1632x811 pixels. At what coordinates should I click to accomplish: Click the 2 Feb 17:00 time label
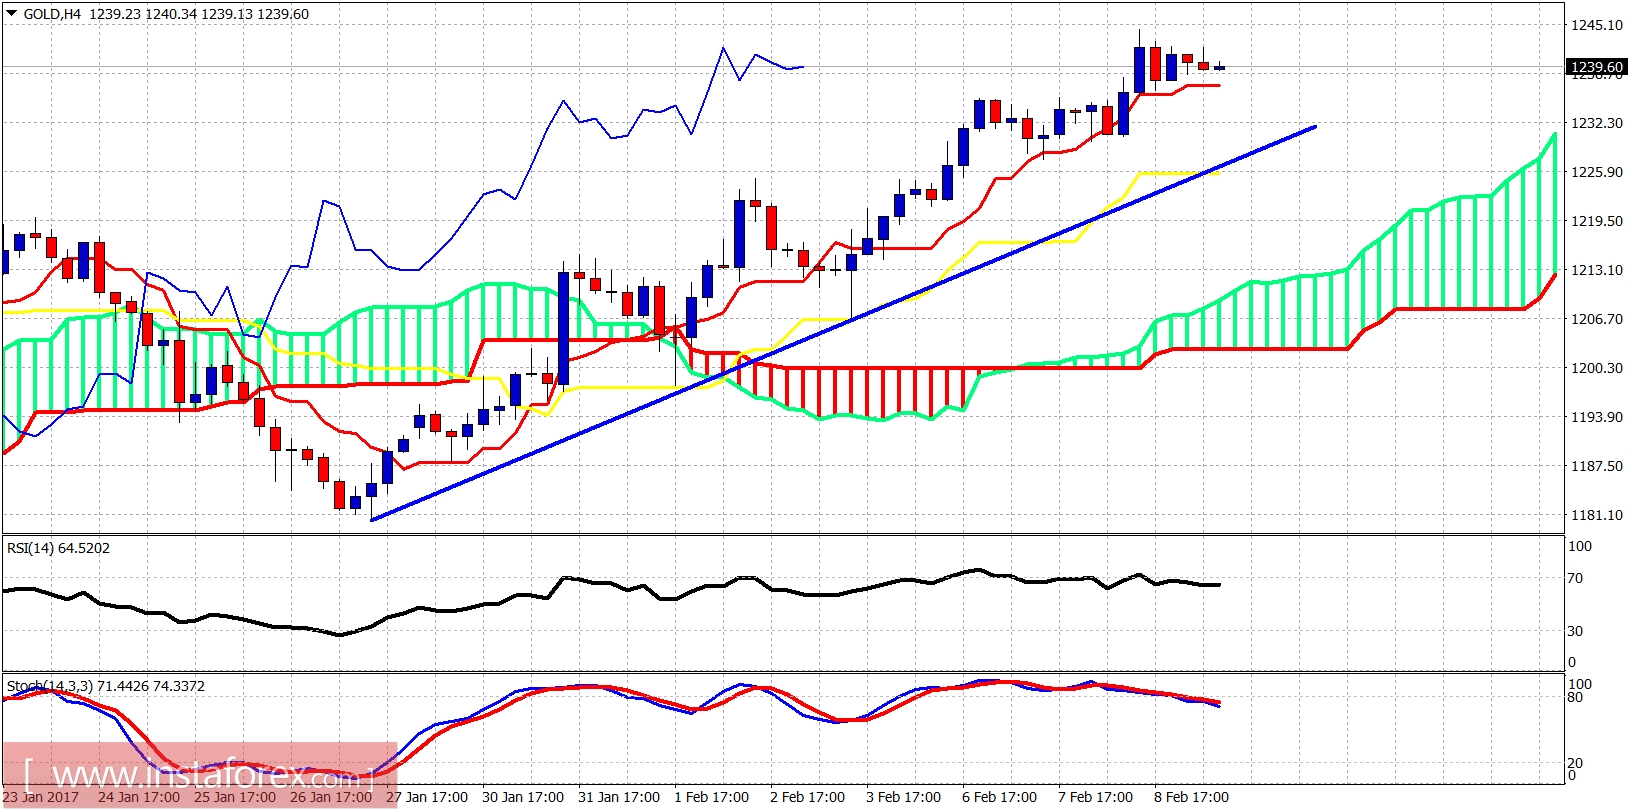click(808, 797)
